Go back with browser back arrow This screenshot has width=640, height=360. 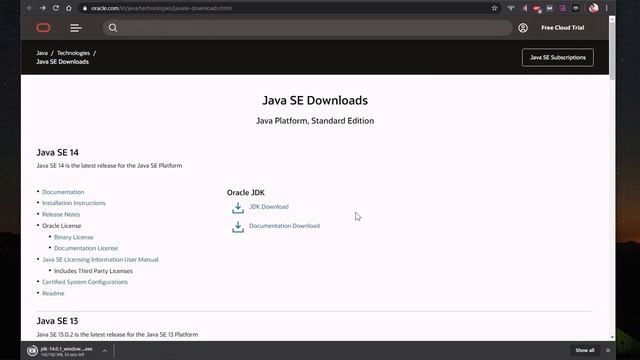[x=29, y=8]
